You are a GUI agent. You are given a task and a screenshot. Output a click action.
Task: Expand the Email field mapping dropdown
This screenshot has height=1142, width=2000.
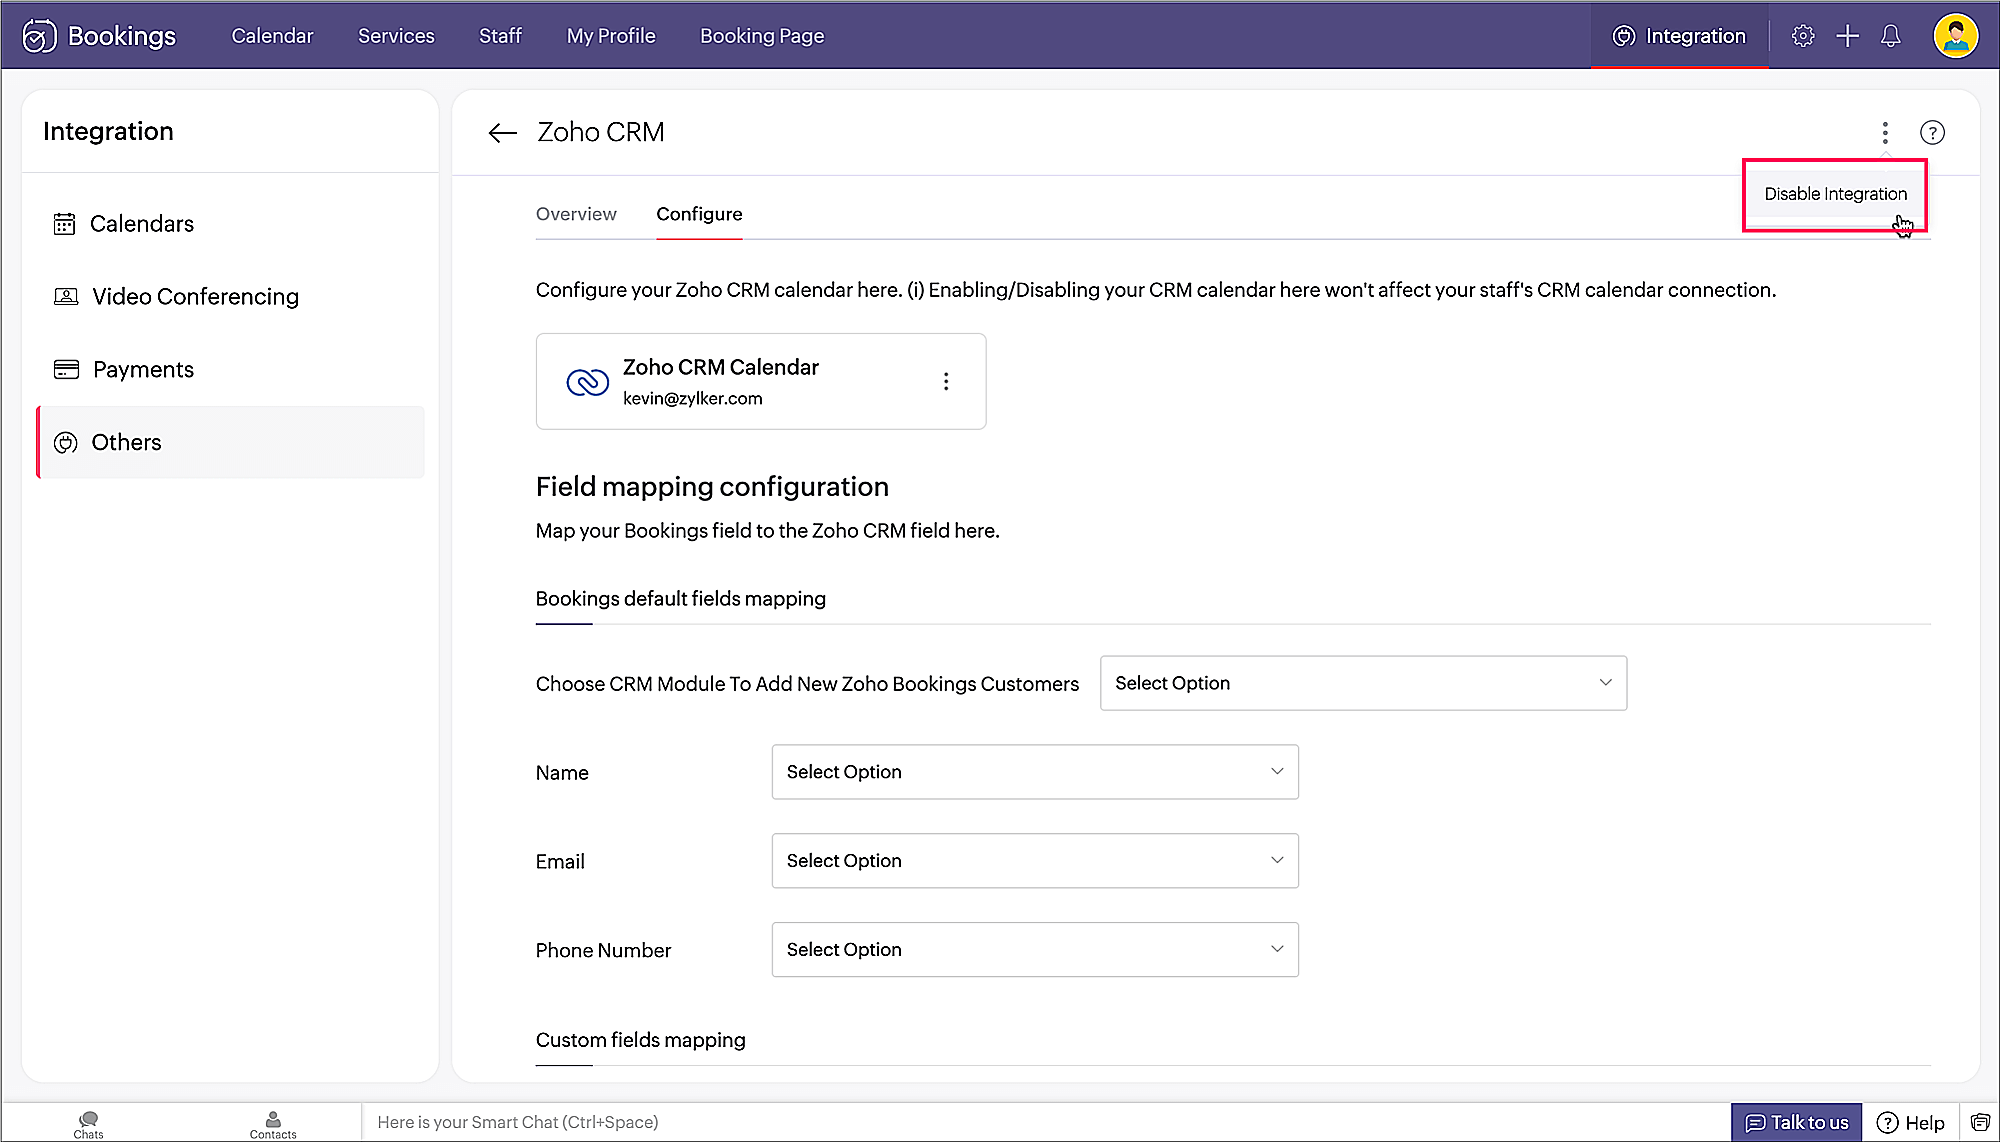click(1035, 861)
